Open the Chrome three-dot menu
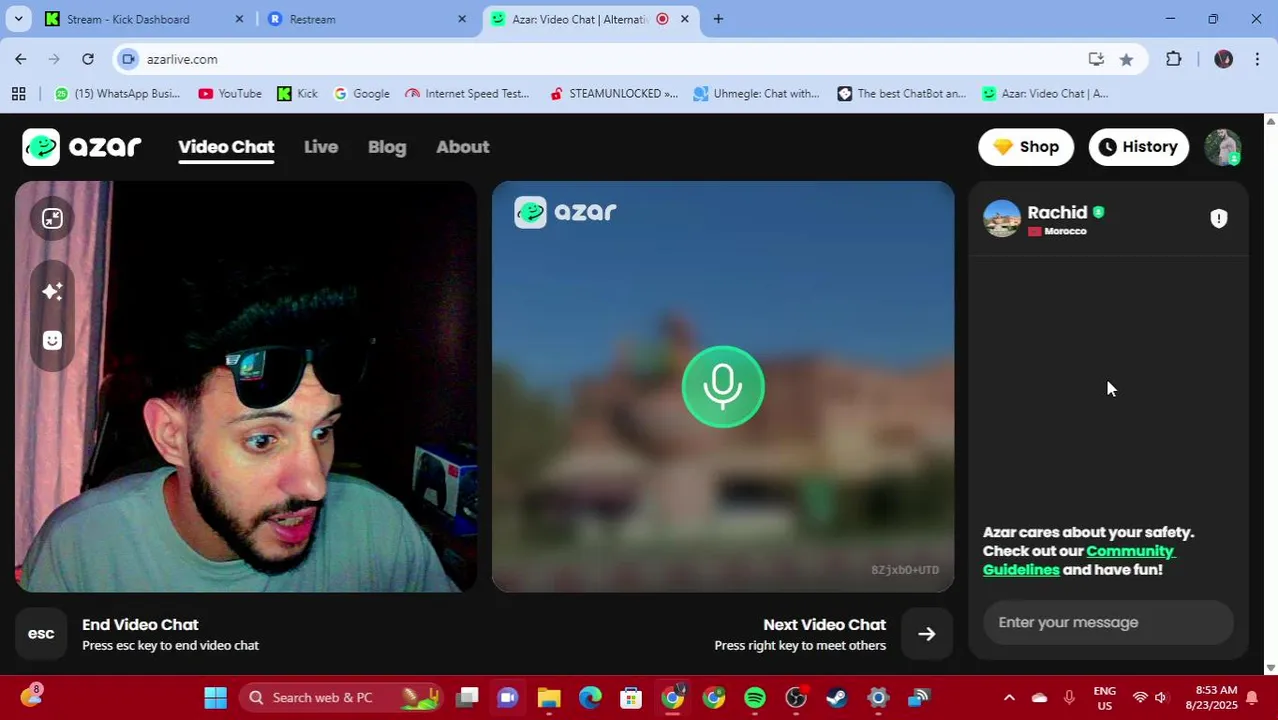 pyautogui.click(x=1257, y=59)
